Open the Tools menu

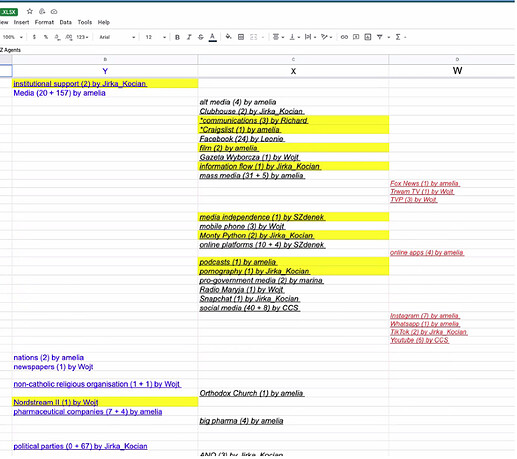click(85, 22)
